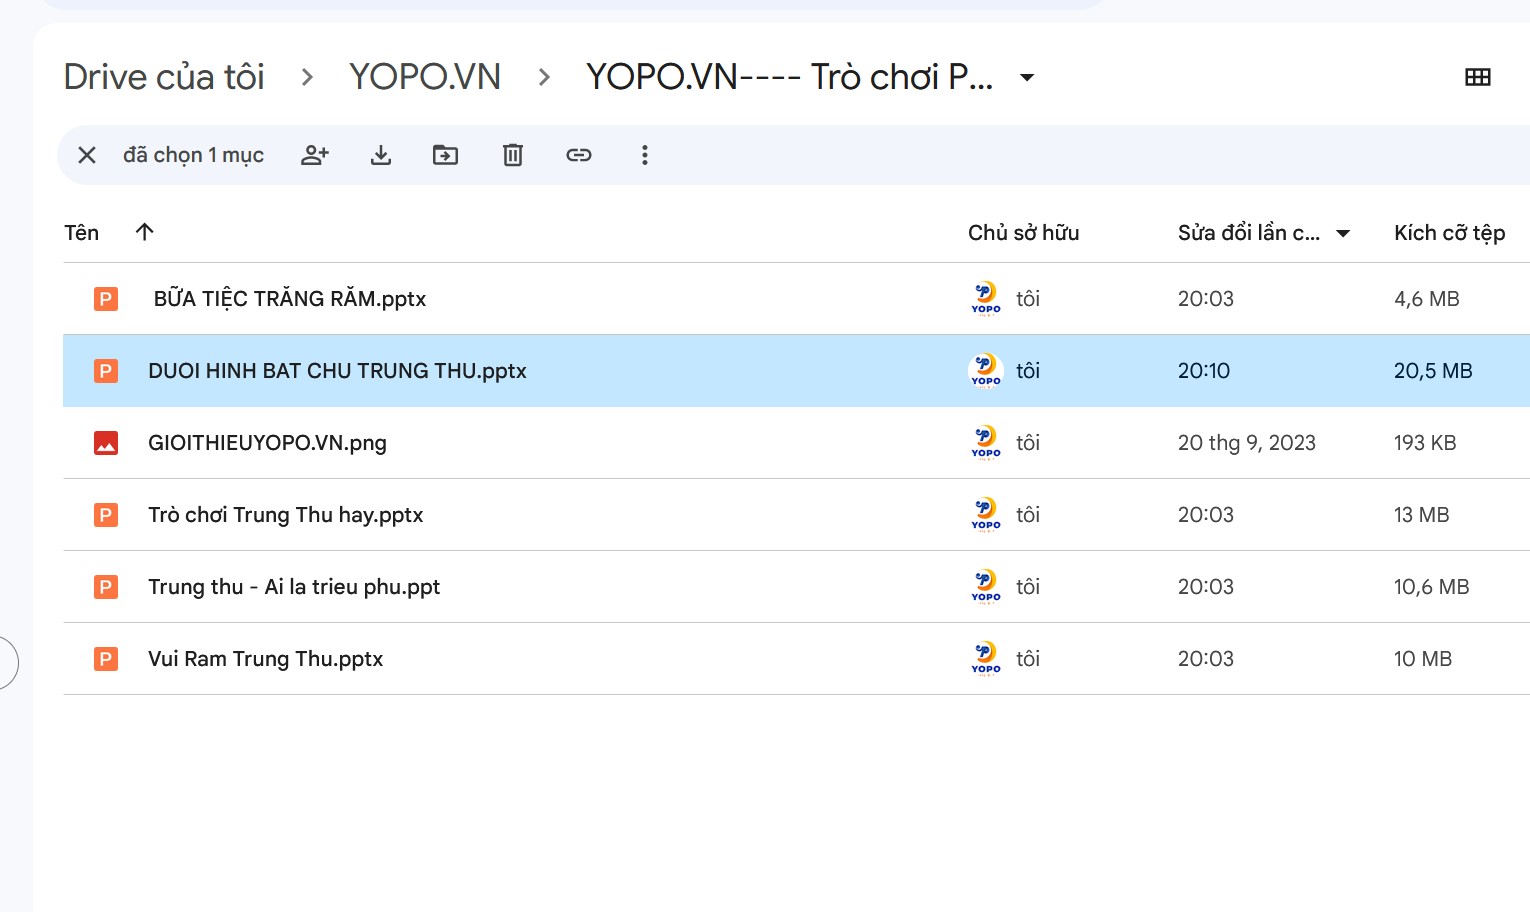Click the 20:10 modified time cell
Image resolution: width=1530 pixels, height=912 pixels.
(1204, 371)
